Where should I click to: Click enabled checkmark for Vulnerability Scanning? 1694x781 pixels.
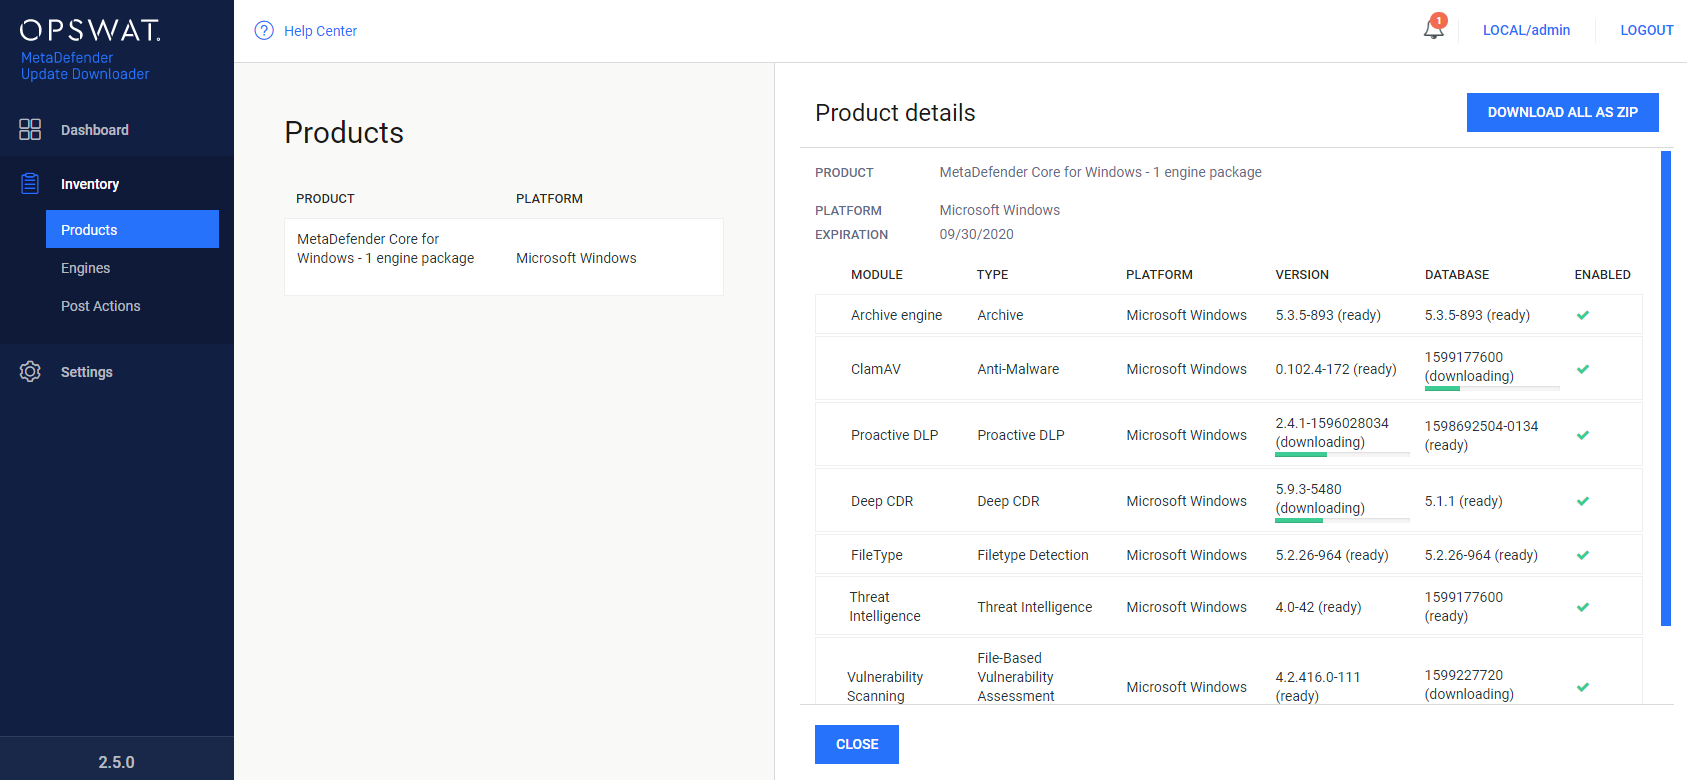click(1583, 687)
